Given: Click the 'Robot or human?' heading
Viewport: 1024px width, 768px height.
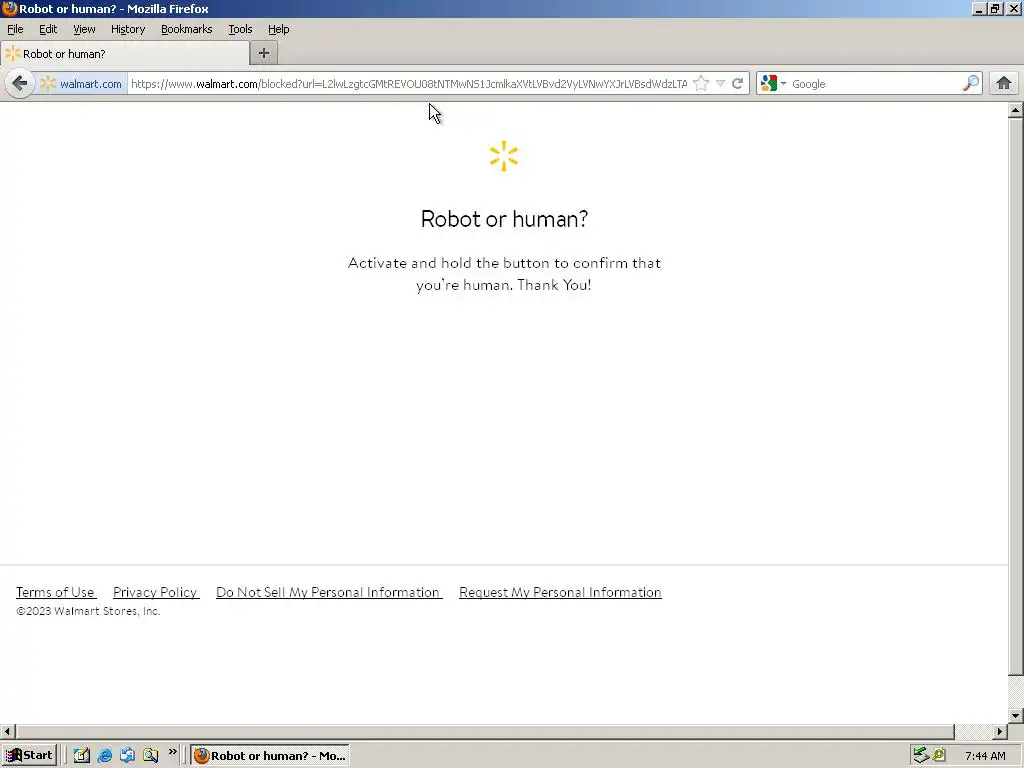Looking at the screenshot, I should [504, 219].
